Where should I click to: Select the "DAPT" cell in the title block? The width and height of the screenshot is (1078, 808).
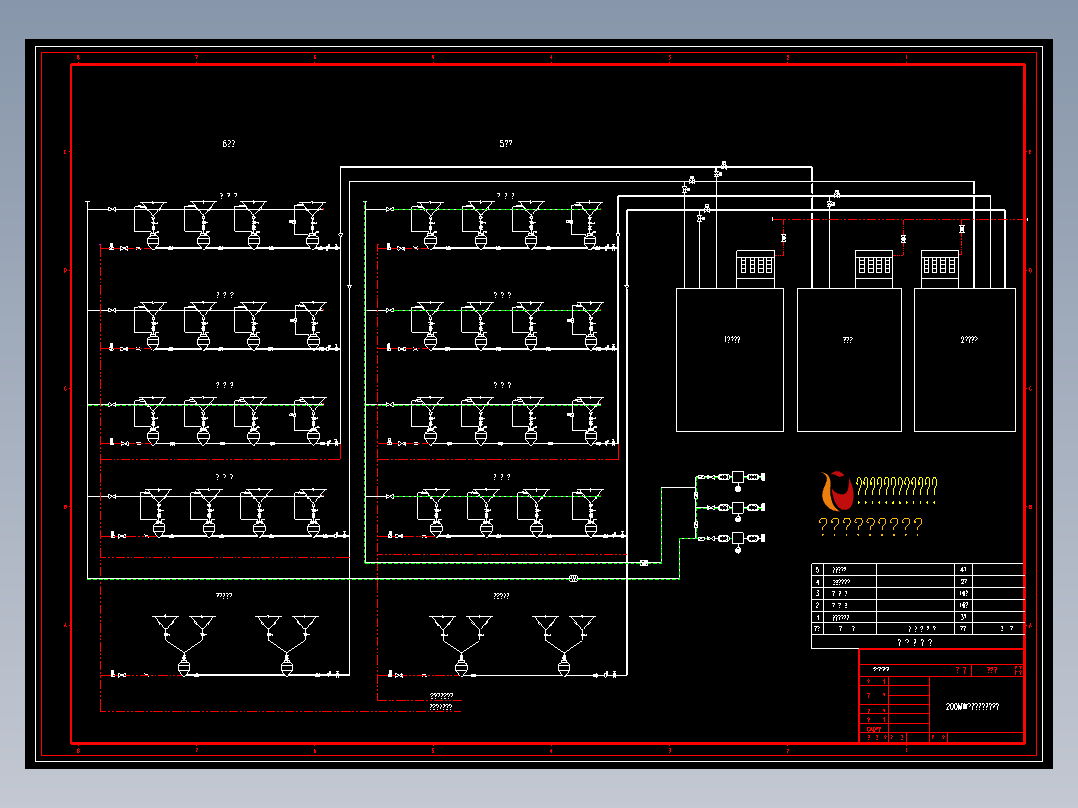[x=874, y=730]
